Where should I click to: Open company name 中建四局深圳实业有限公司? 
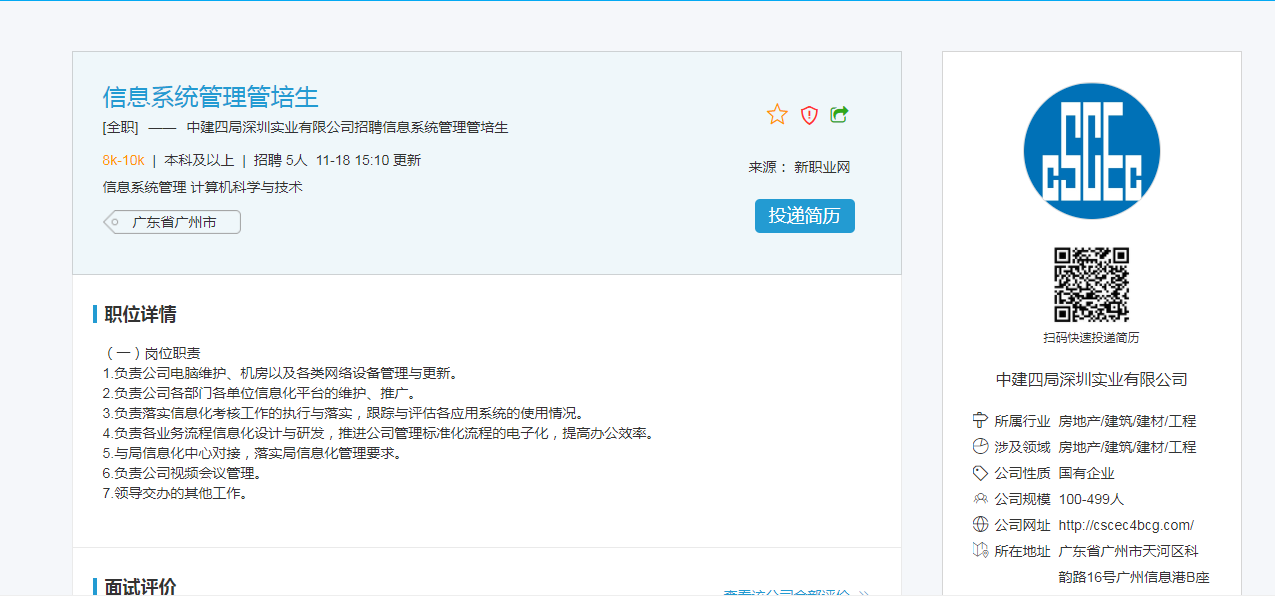(1091, 380)
